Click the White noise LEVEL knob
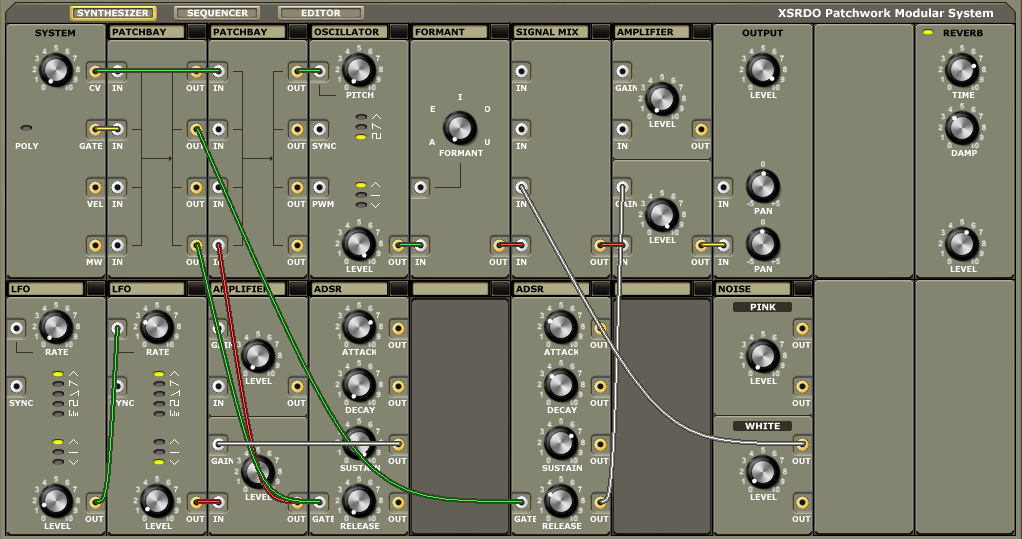This screenshot has height=539, width=1022. coord(763,472)
